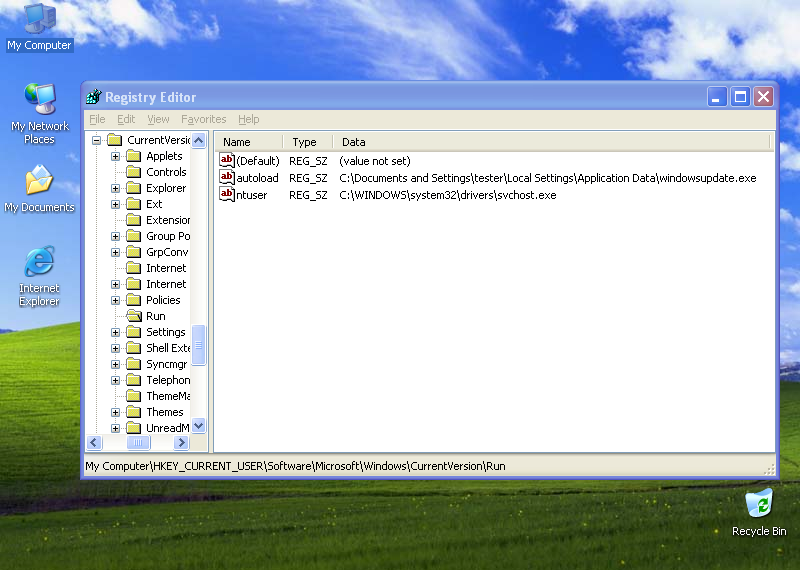
Task: Open the View menu
Action: [158, 119]
